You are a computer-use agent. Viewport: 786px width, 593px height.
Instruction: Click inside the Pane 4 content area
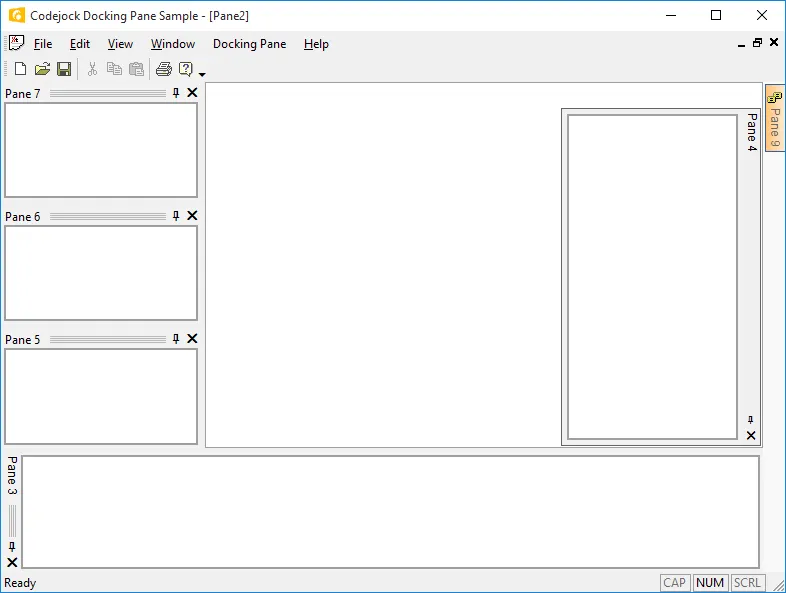point(652,277)
